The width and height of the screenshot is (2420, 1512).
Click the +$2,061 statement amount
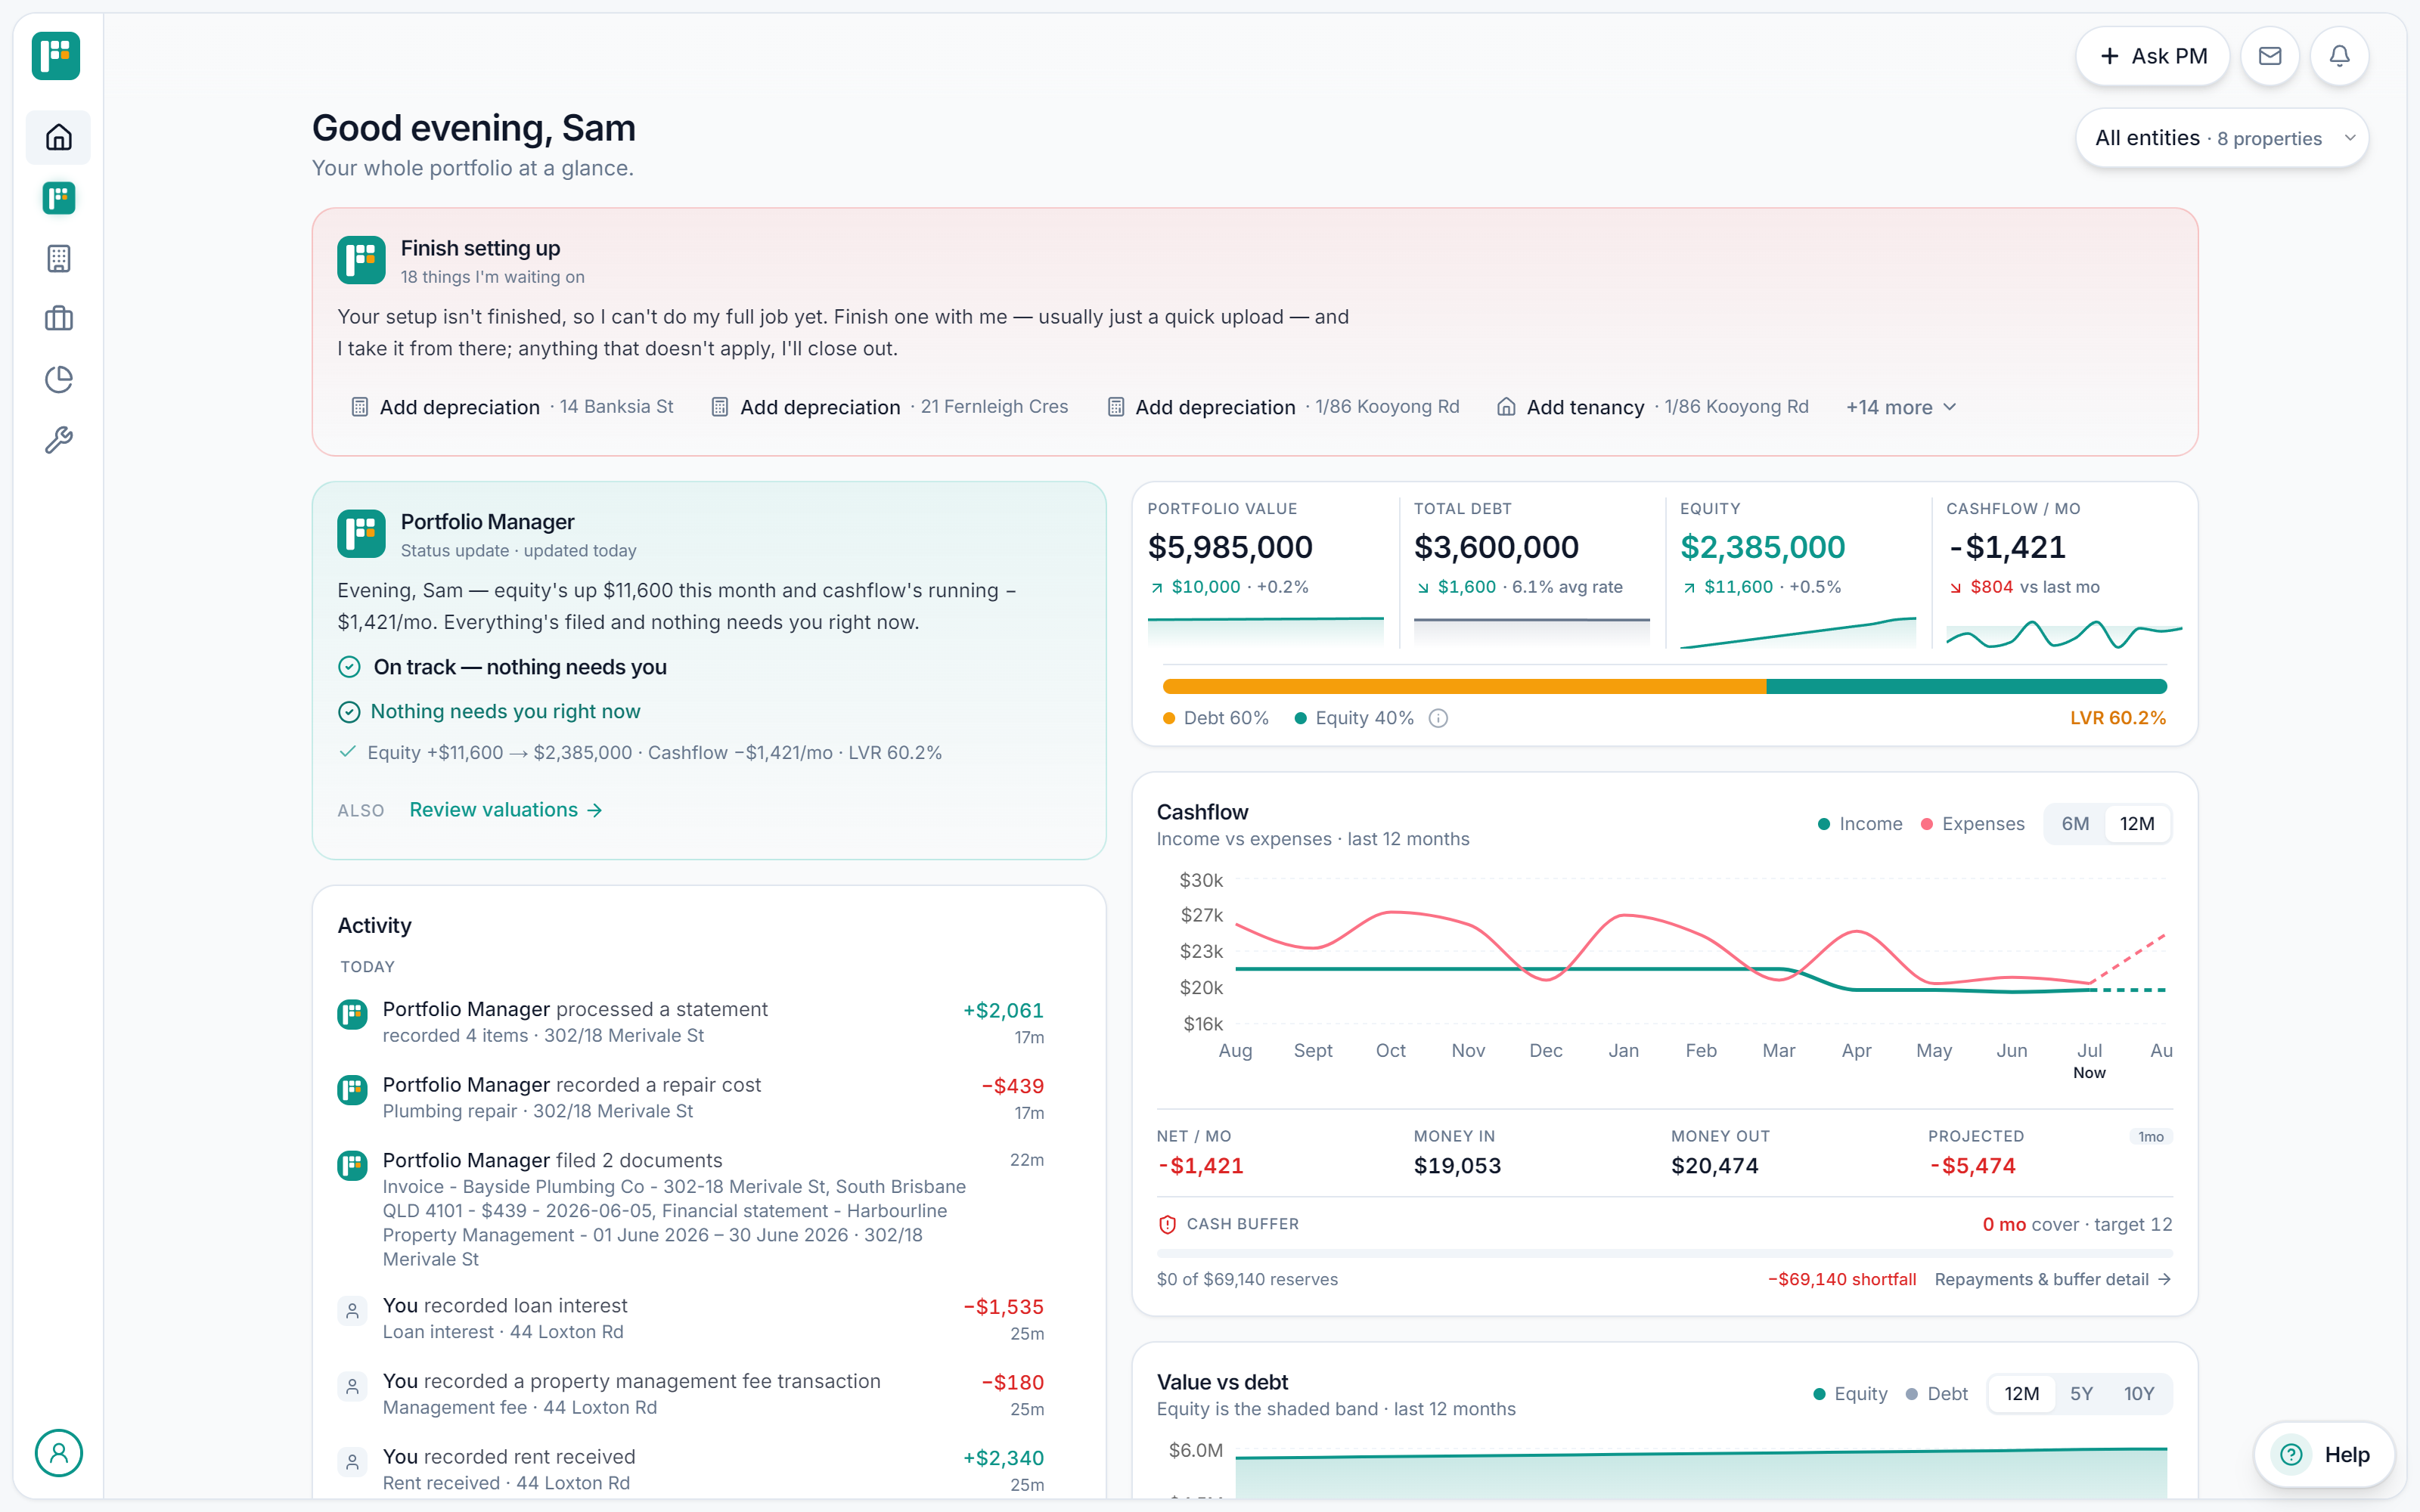(x=1003, y=1010)
